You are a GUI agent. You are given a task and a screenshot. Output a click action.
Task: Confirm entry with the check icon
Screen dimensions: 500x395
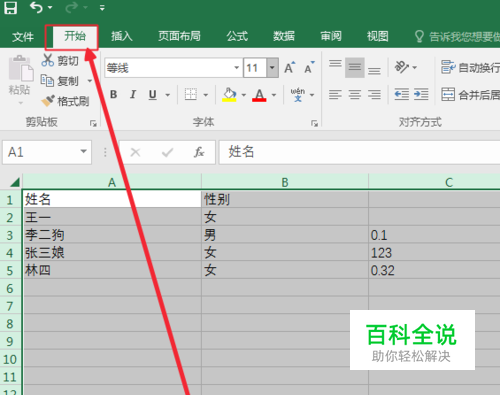167,152
